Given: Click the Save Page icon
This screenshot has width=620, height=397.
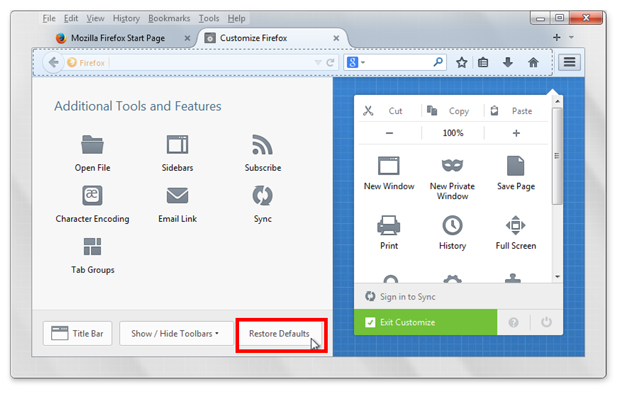Looking at the screenshot, I should [x=516, y=166].
